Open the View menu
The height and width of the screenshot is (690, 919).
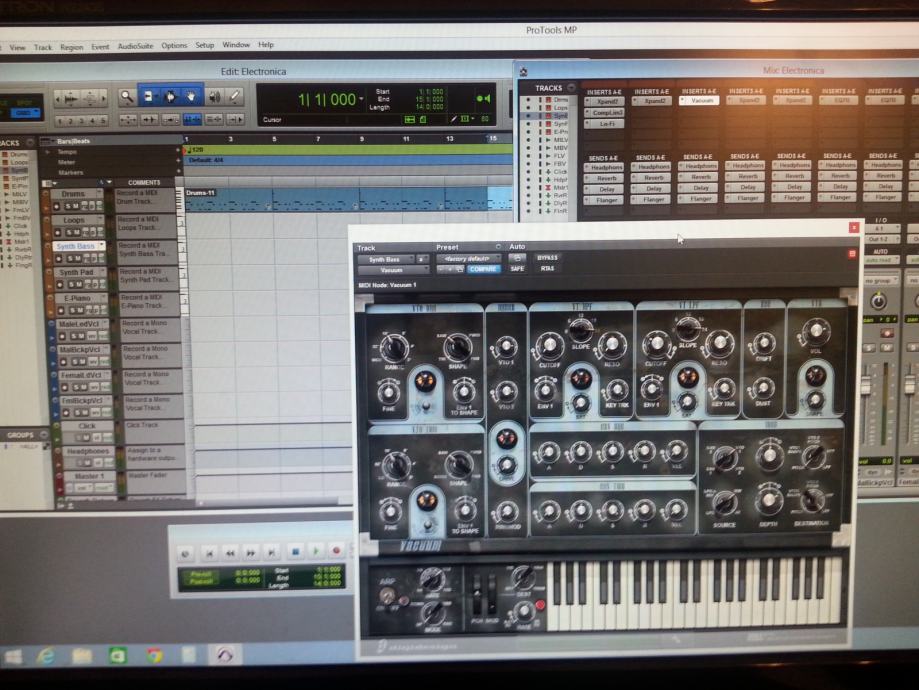click(x=18, y=47)
